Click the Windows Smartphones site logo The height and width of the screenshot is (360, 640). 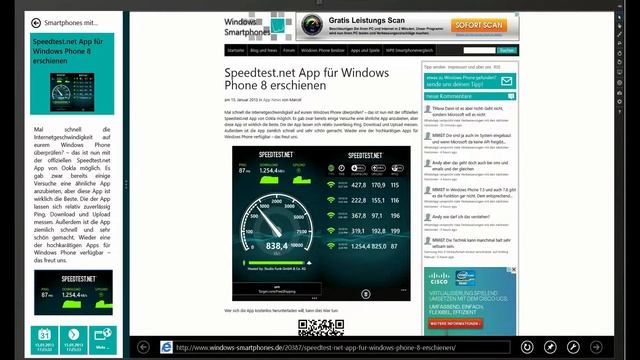pyautogui.click(x=257, y=27)
